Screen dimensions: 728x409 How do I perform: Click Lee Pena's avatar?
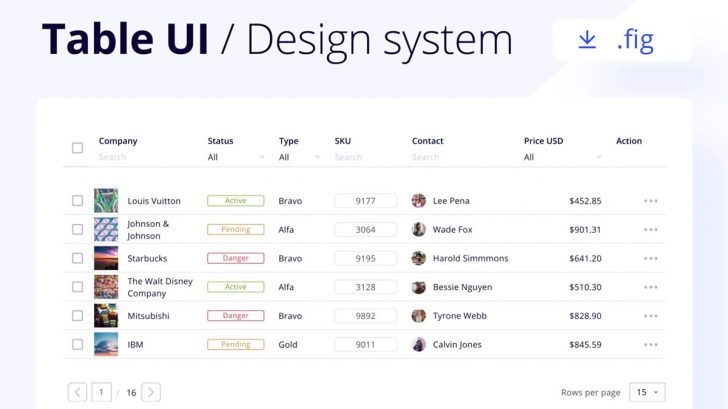point(419,201)
